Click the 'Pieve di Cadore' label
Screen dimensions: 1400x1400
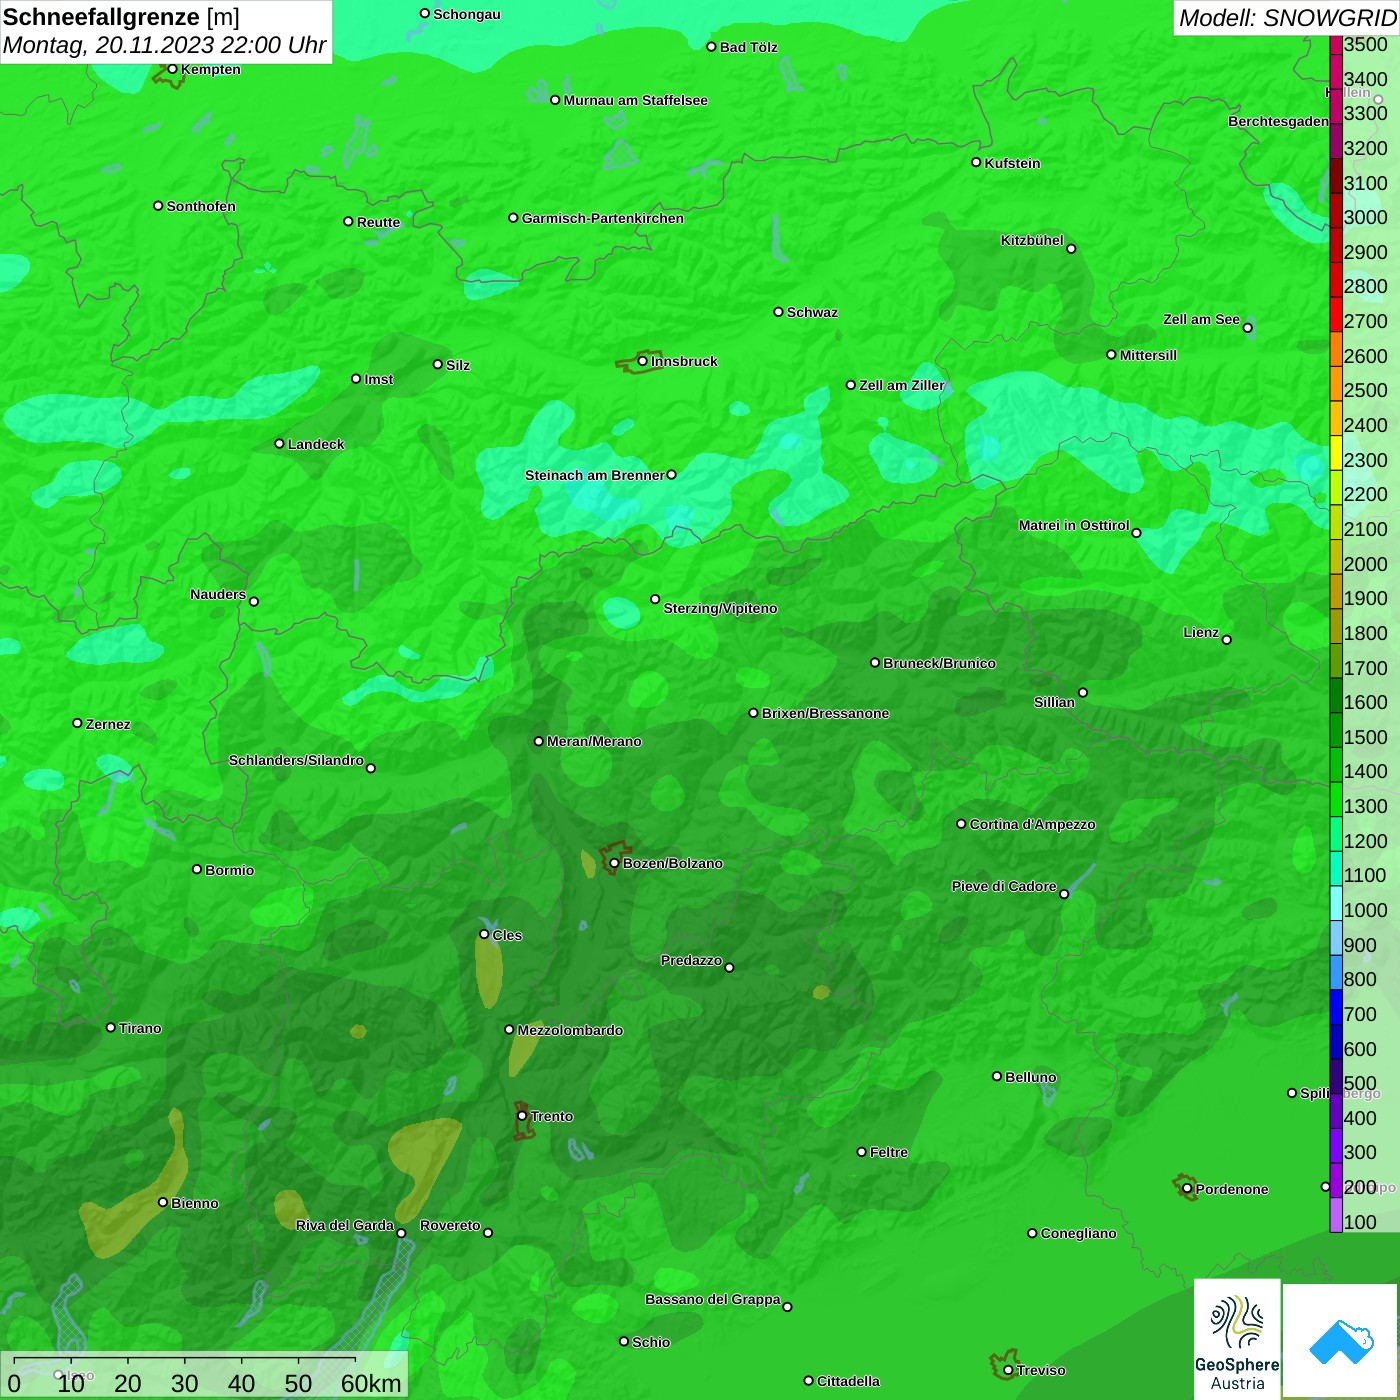click(1004, 886)
